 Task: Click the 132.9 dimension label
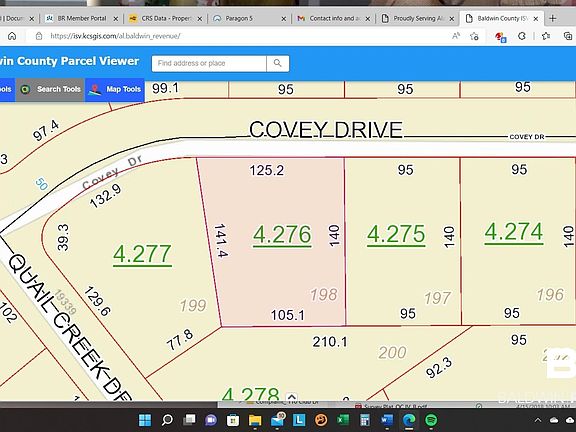point(106,196)
